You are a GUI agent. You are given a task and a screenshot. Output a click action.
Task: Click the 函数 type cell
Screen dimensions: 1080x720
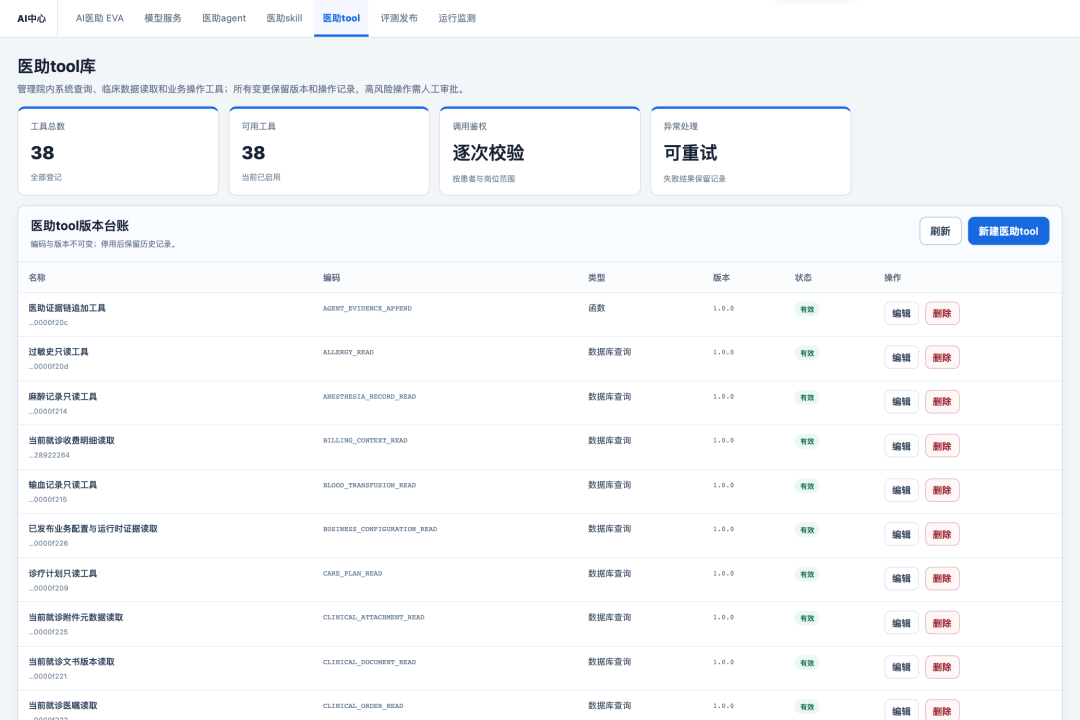click(596, 308)
